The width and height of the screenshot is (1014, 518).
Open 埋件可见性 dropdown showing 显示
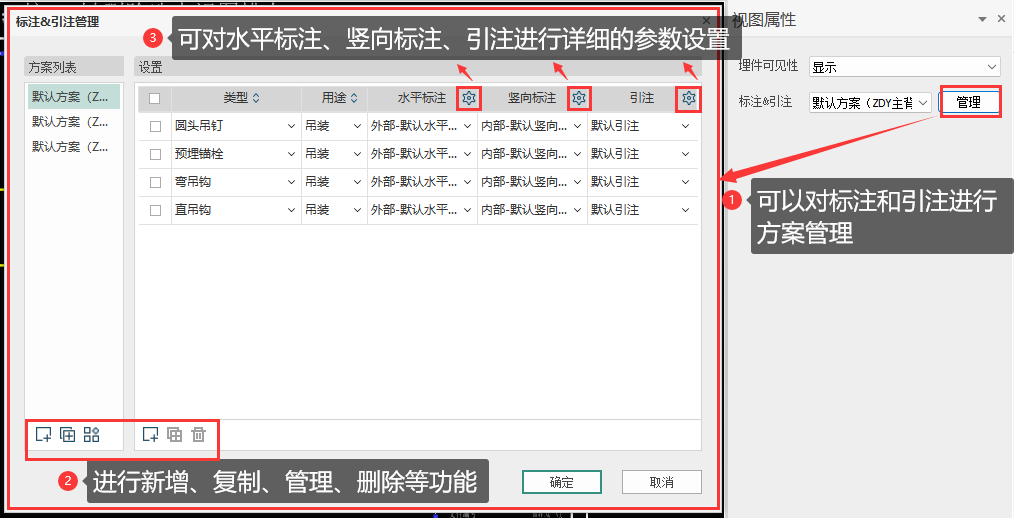pyautogui.click(x=904, y=67)
